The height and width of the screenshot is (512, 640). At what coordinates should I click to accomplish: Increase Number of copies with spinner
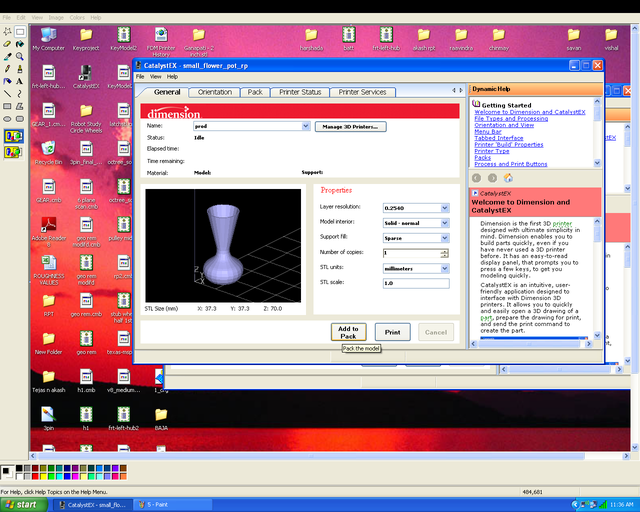click(x=444, y=251)
